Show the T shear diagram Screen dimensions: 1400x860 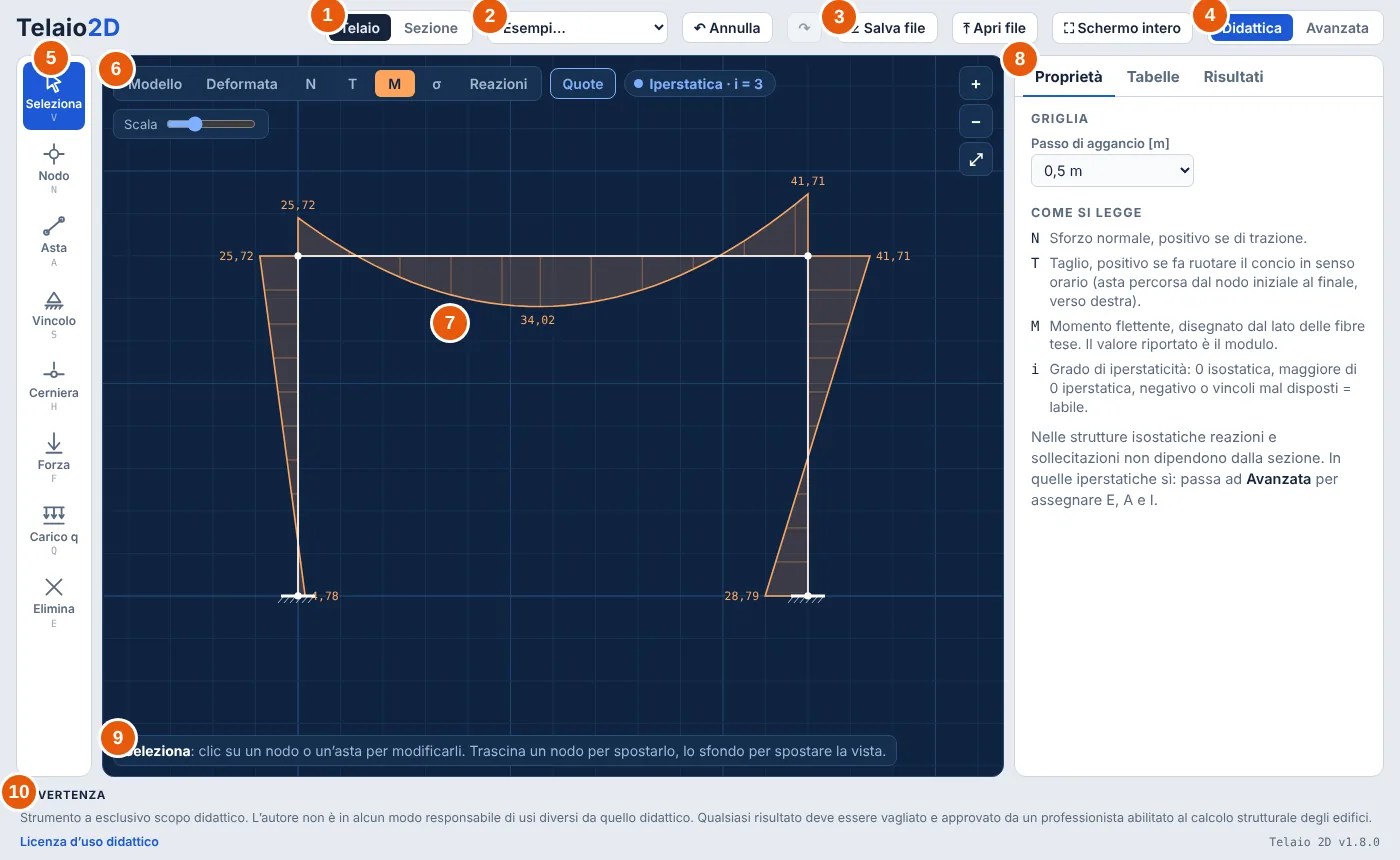352,84
